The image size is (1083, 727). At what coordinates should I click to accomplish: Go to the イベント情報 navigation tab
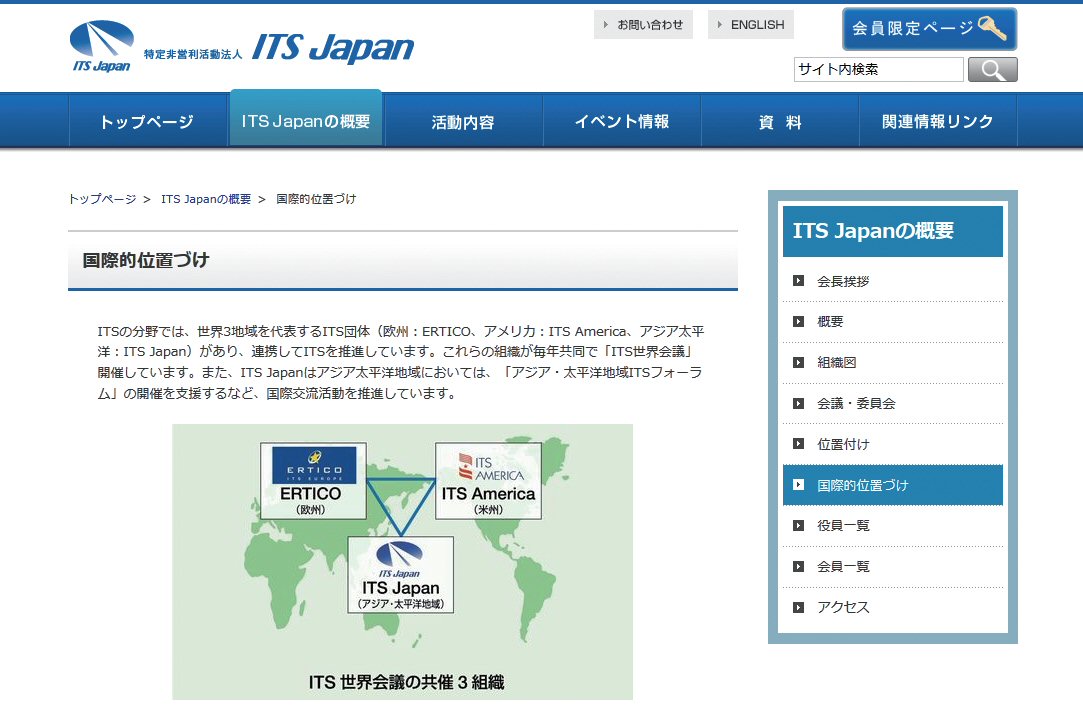pos(622,122)
